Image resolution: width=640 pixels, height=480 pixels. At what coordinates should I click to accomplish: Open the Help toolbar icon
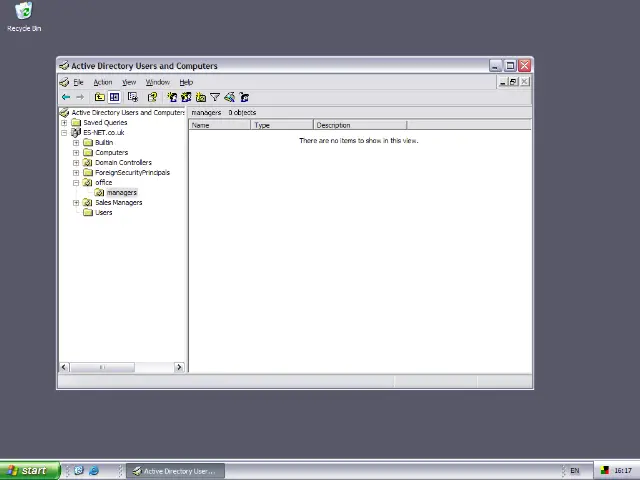pyautogui.click(x=152, y=97)
